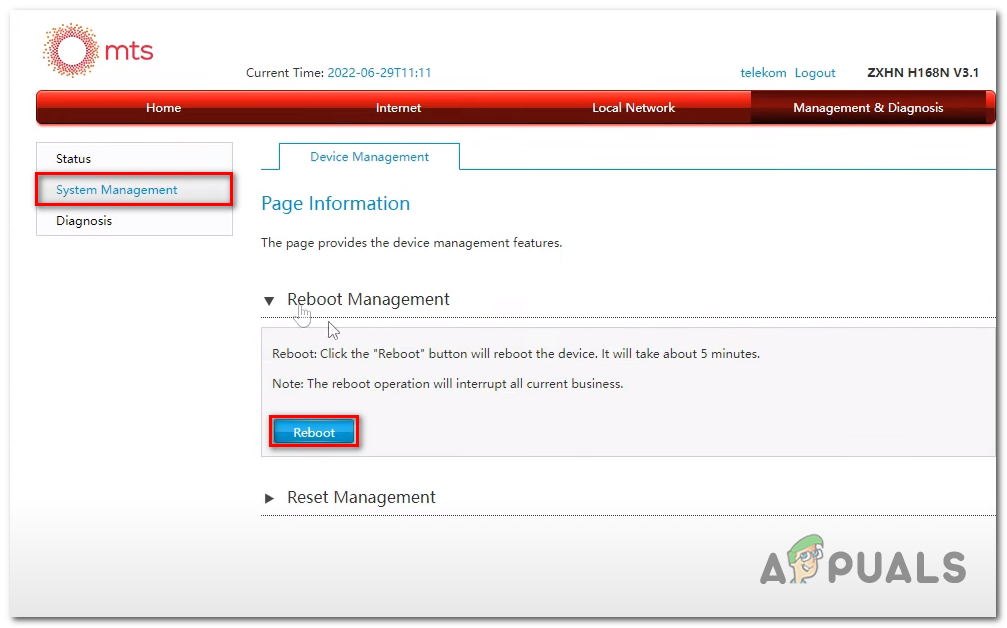Viewport: 1007px width, 628px height.
Task: Collapse the Reboot Management triangle
Action: (269, 301)
